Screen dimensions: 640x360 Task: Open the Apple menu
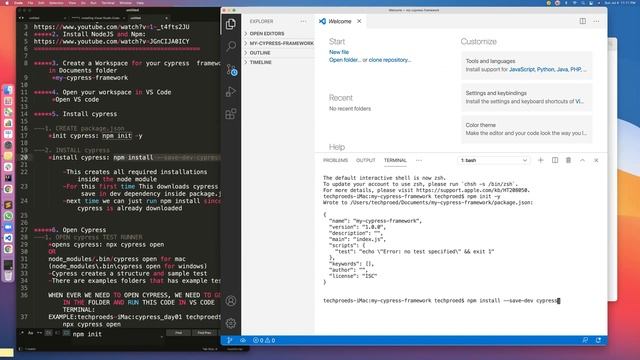7,3
